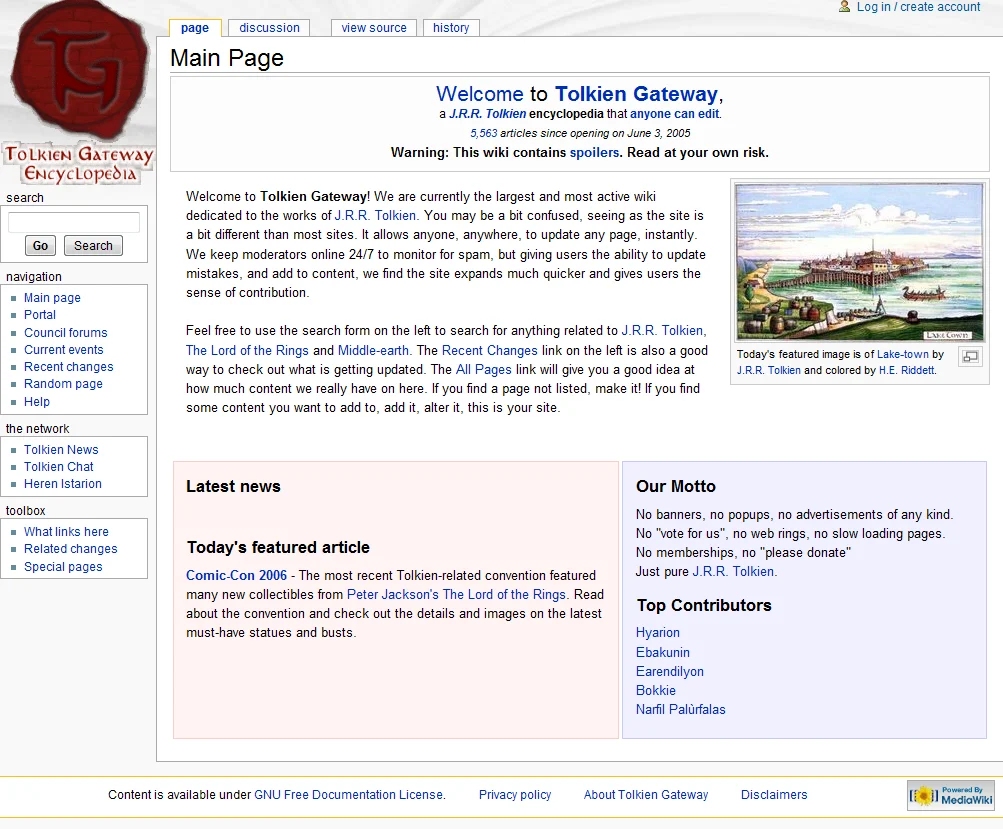Open Current events link
Screen dimensions: 1003x829
[x=63, y=350]
